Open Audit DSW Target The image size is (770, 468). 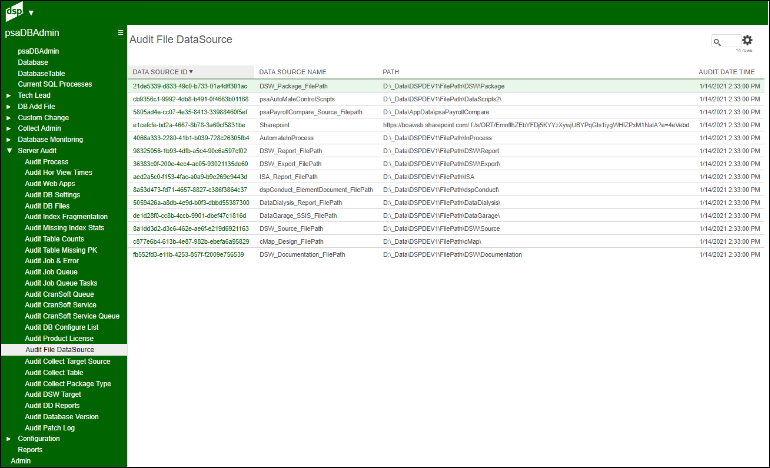[53, 394]
